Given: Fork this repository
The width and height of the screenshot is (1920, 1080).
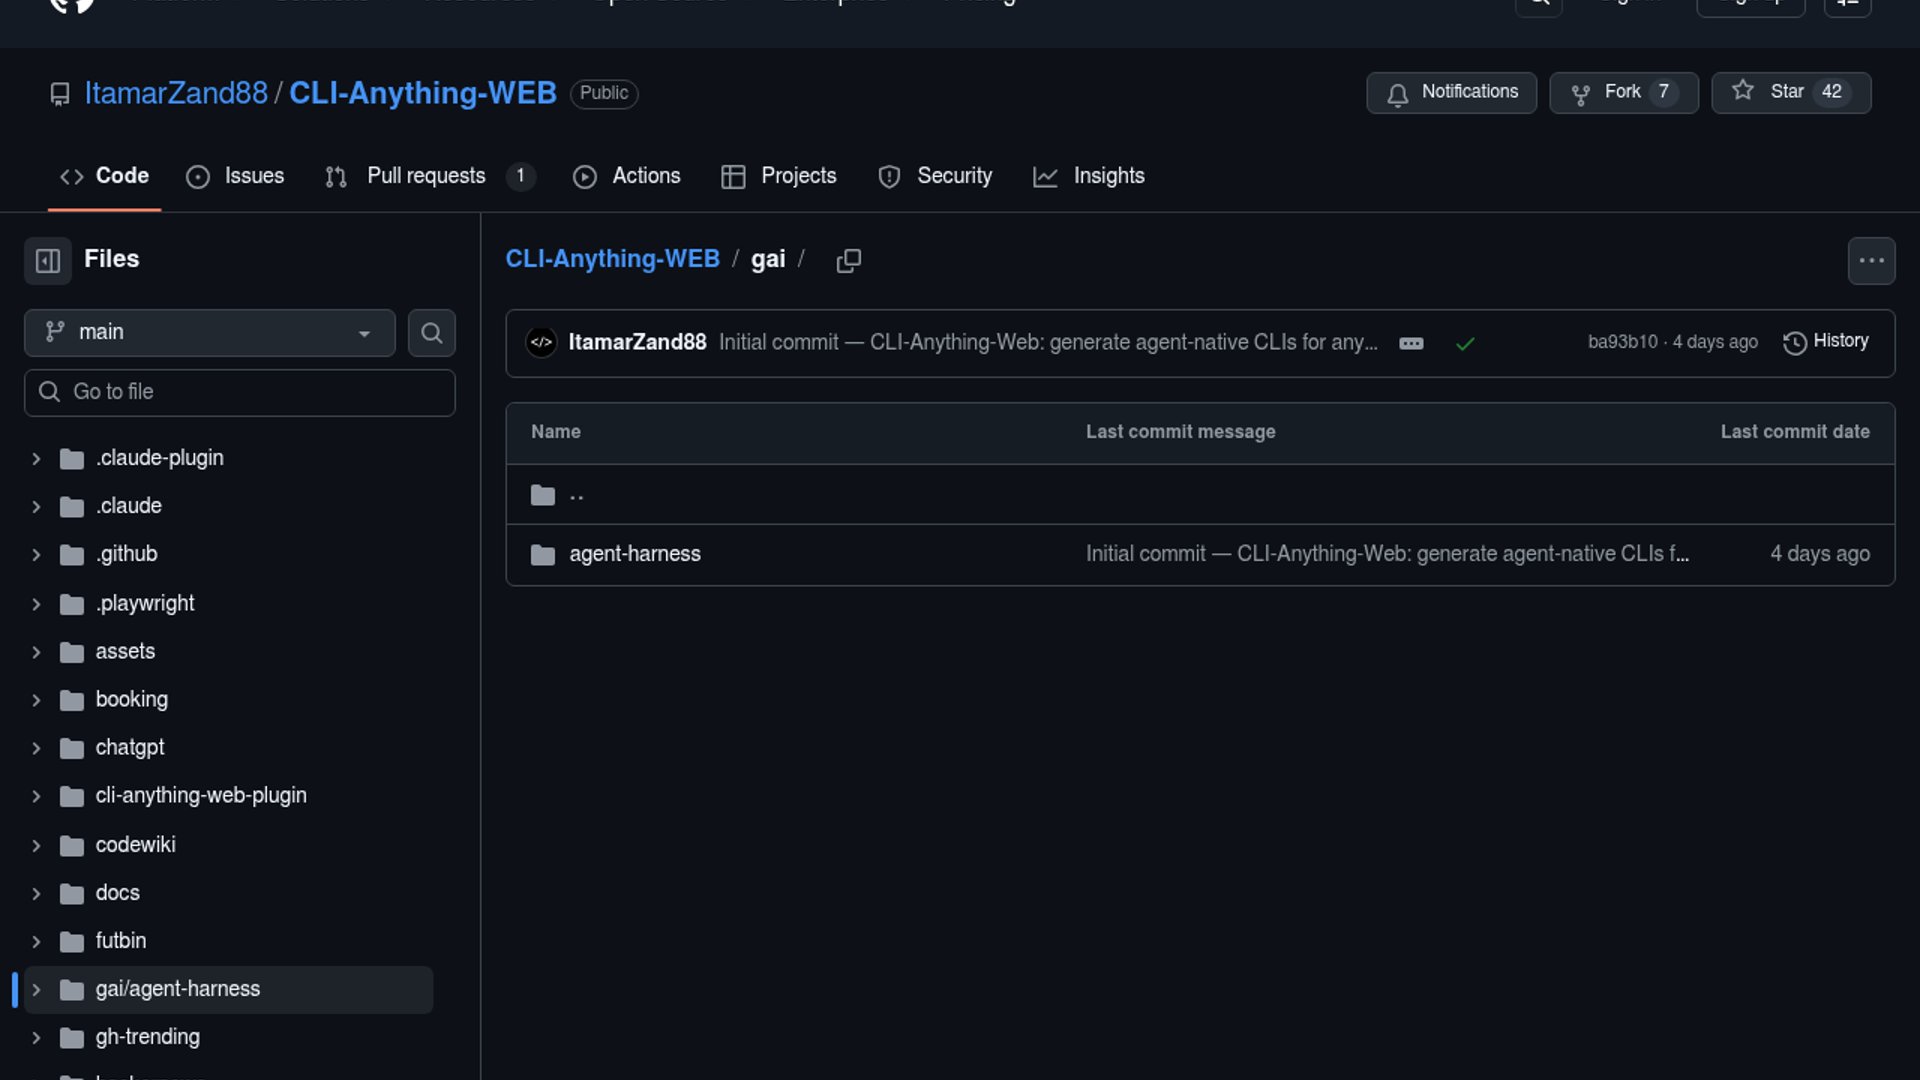Looking at the screenshot, I should (x=1622, y=92).
